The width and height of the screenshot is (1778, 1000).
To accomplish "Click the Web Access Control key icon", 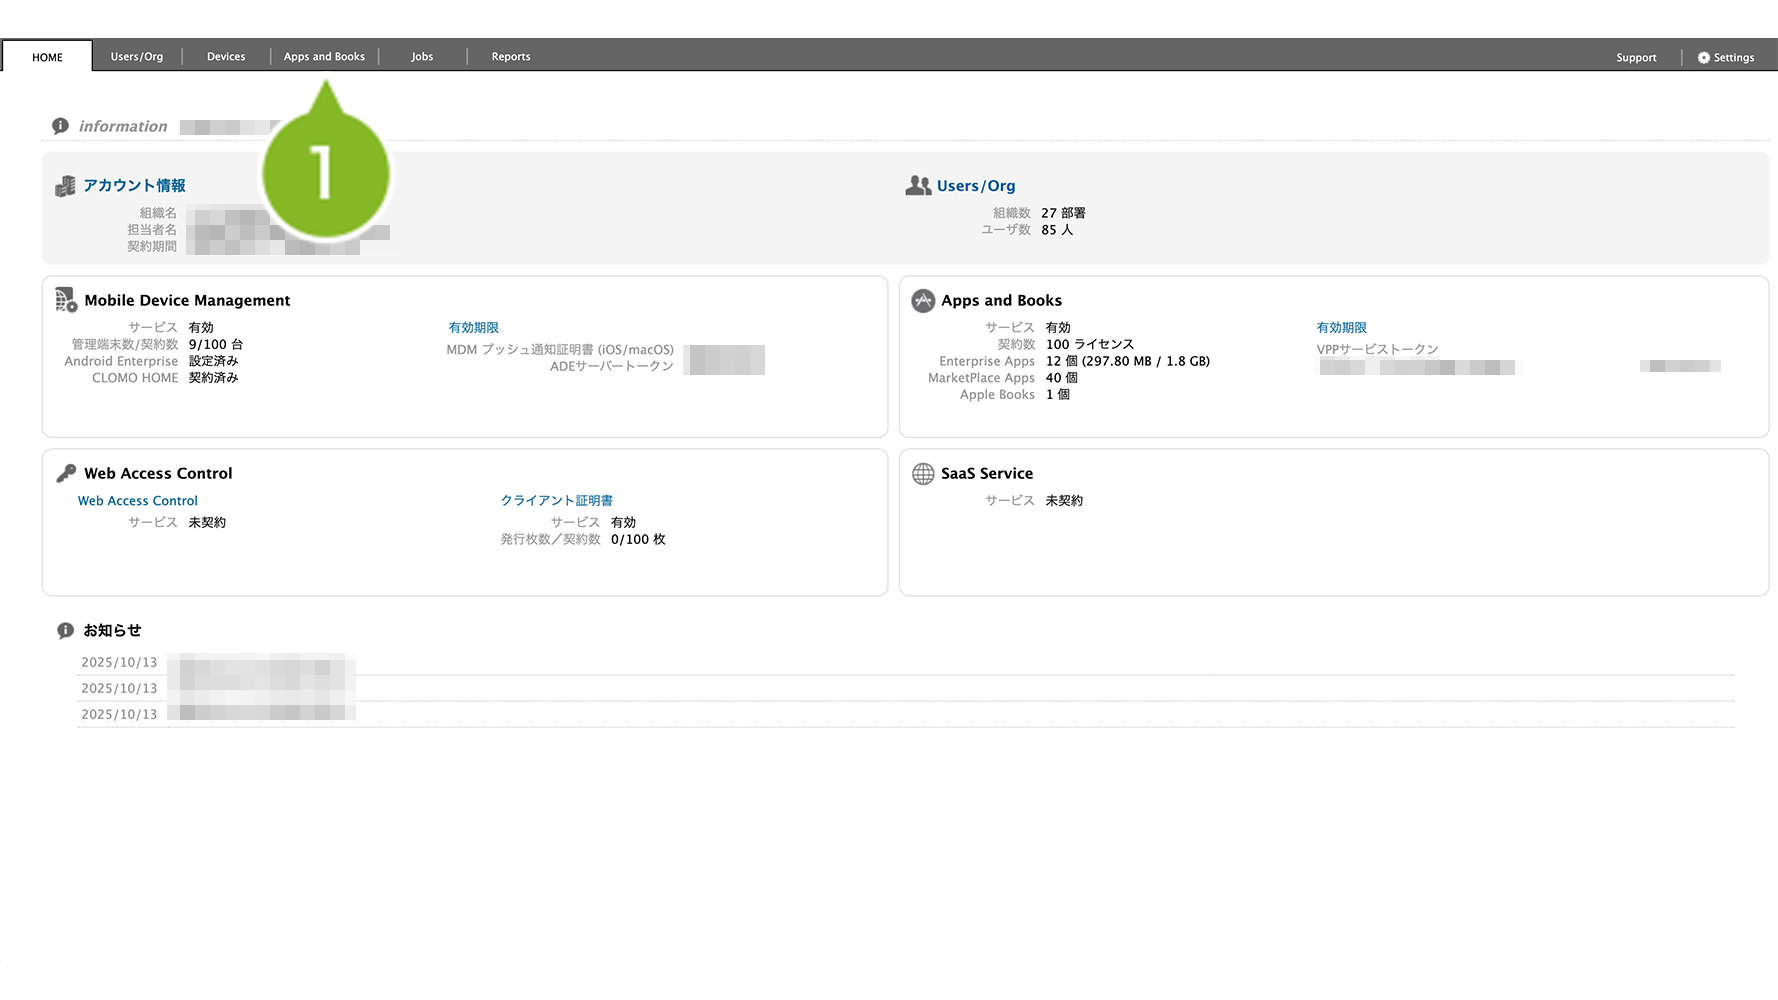I will [66, 473].
